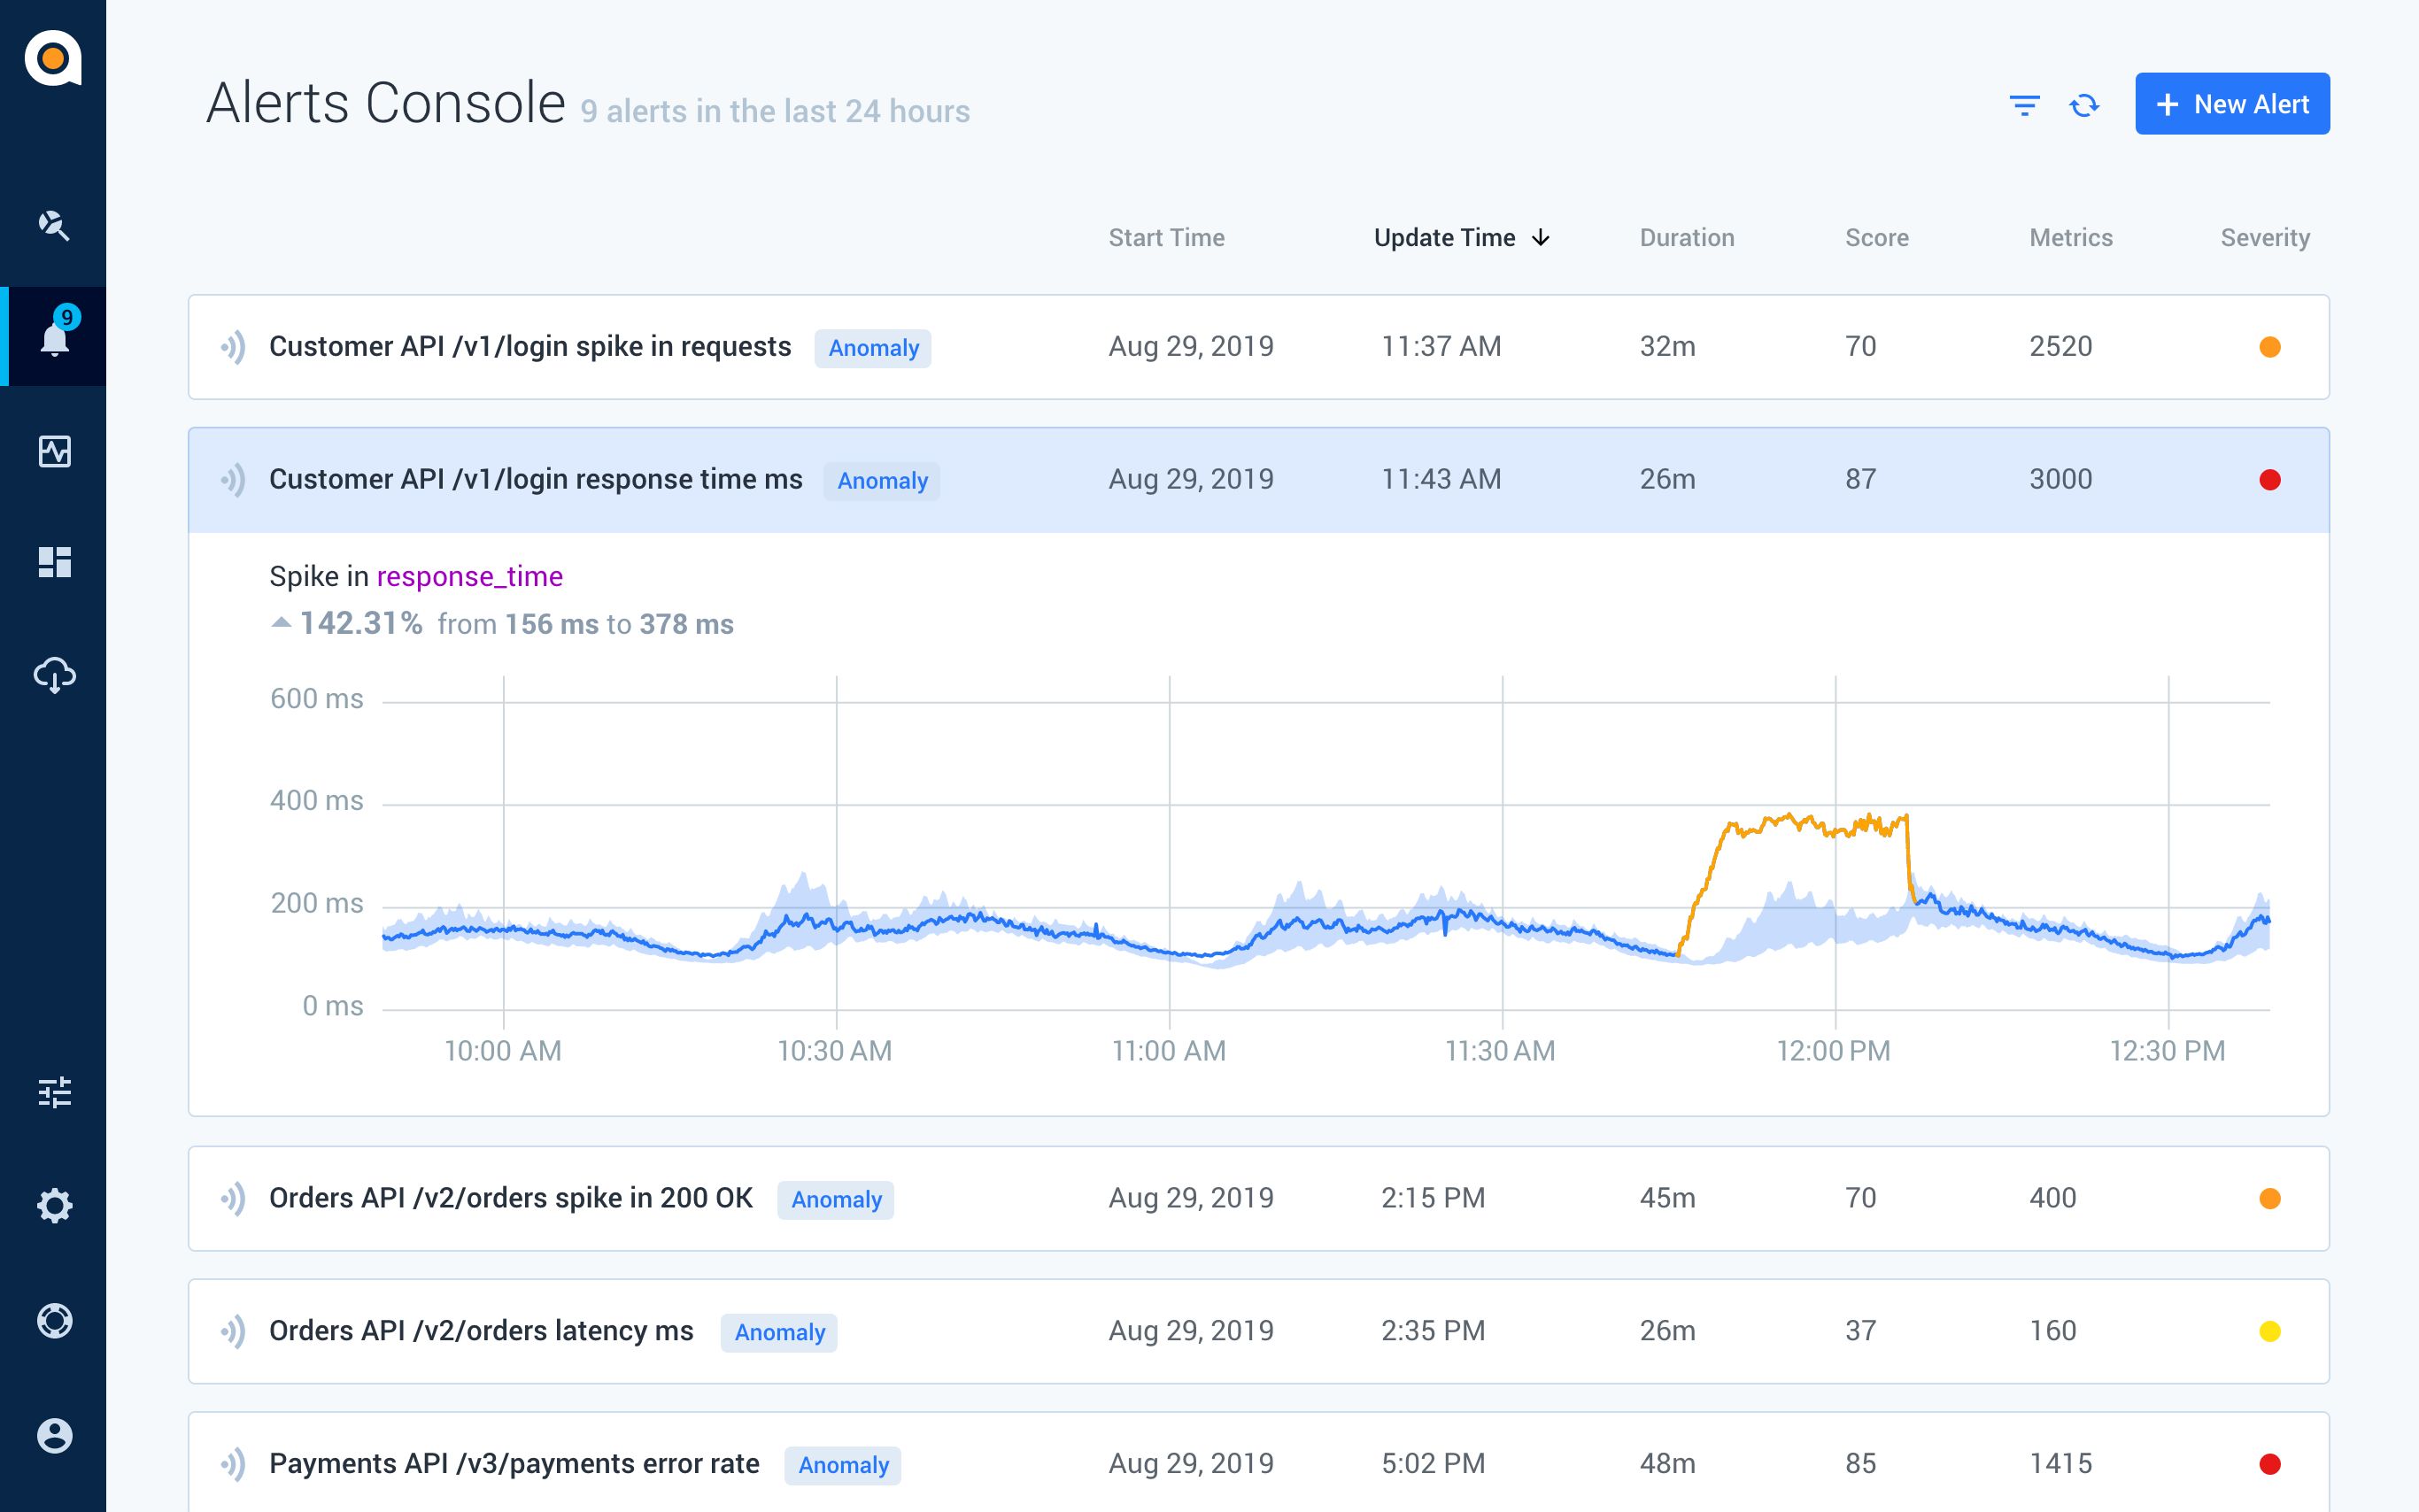Image resolution: width=2419 pixels, height=1512 pixels.
Task: Sort by Severity column
Action: pyautogui.click(x=2265, y=237)
